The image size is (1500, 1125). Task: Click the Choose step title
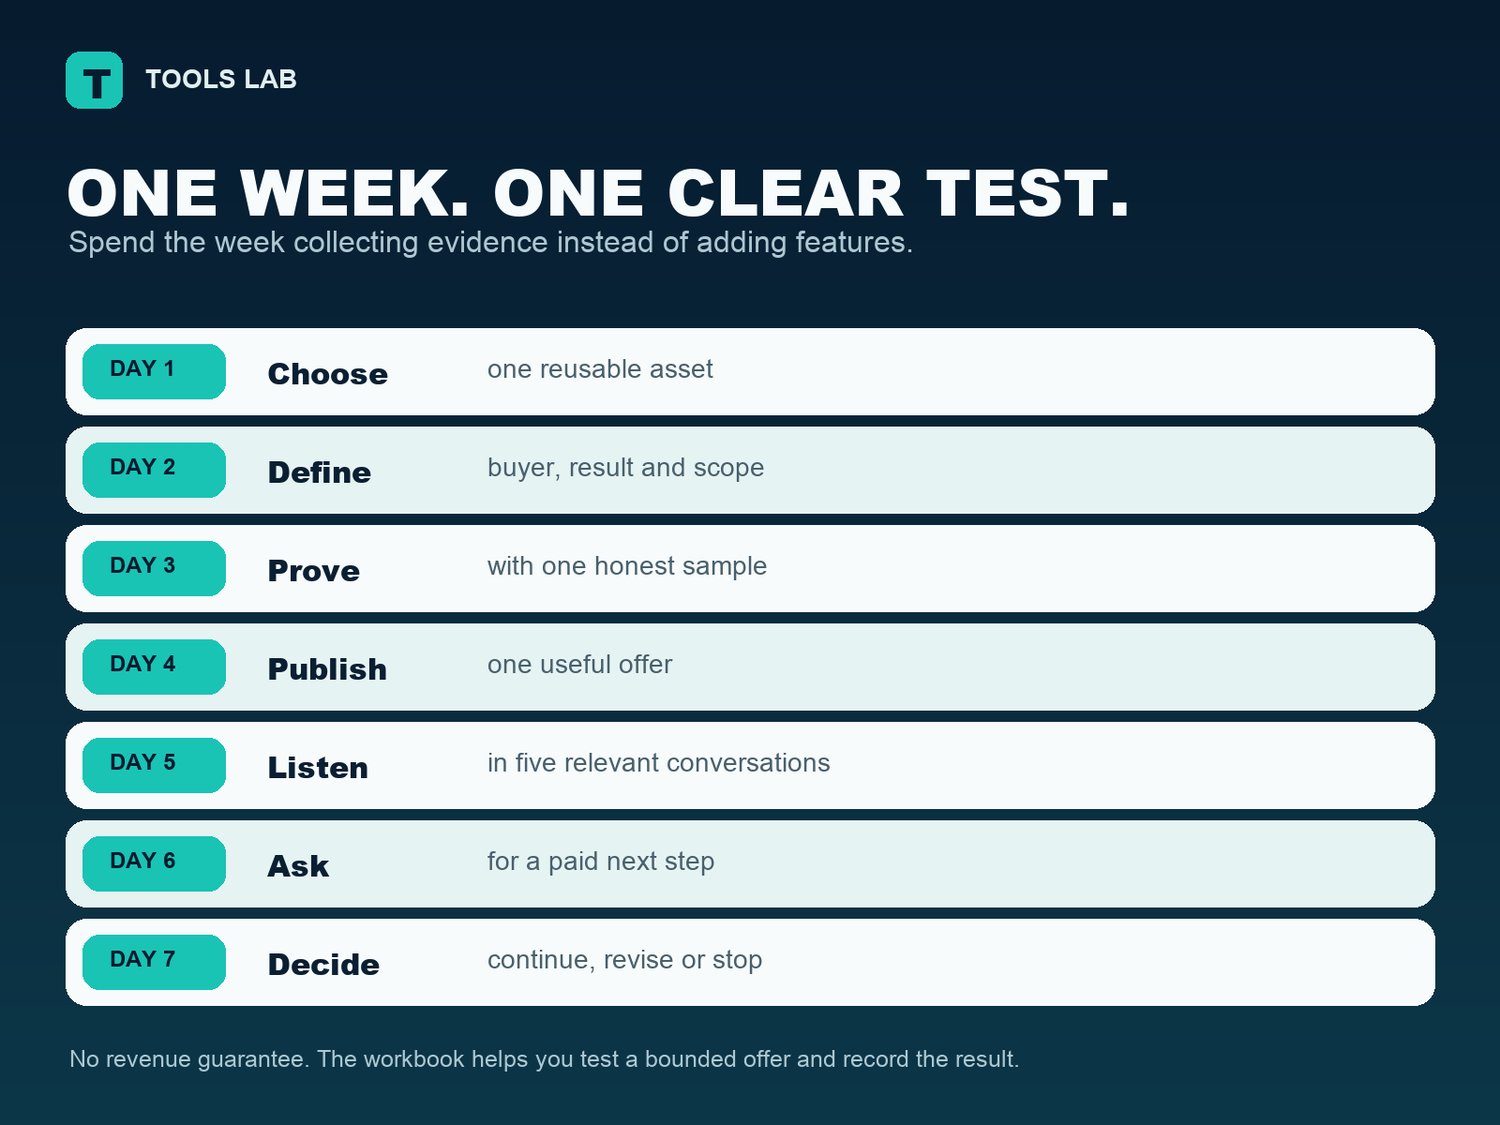[328, 374]
